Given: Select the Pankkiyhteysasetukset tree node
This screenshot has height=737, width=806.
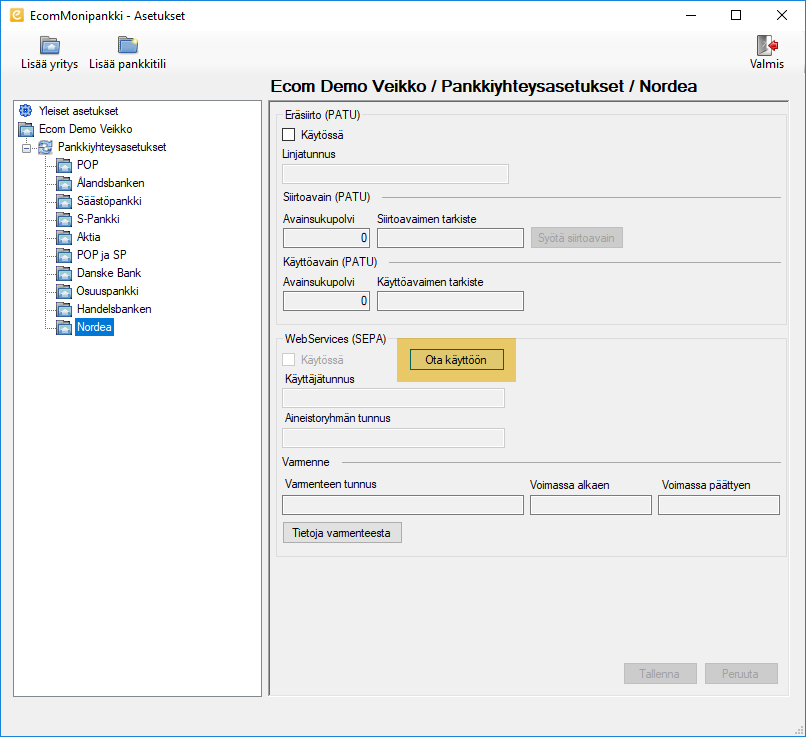Looking at the screenshot, I should tap(112, 147).
